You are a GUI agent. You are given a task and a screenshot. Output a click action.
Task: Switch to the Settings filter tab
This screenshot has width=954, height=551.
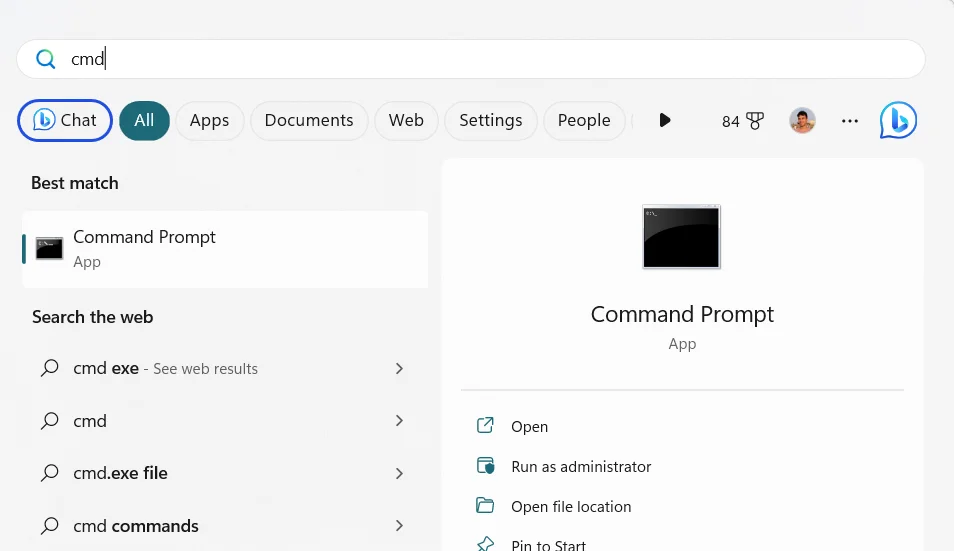pyautogui.click(x=490, y=121)
